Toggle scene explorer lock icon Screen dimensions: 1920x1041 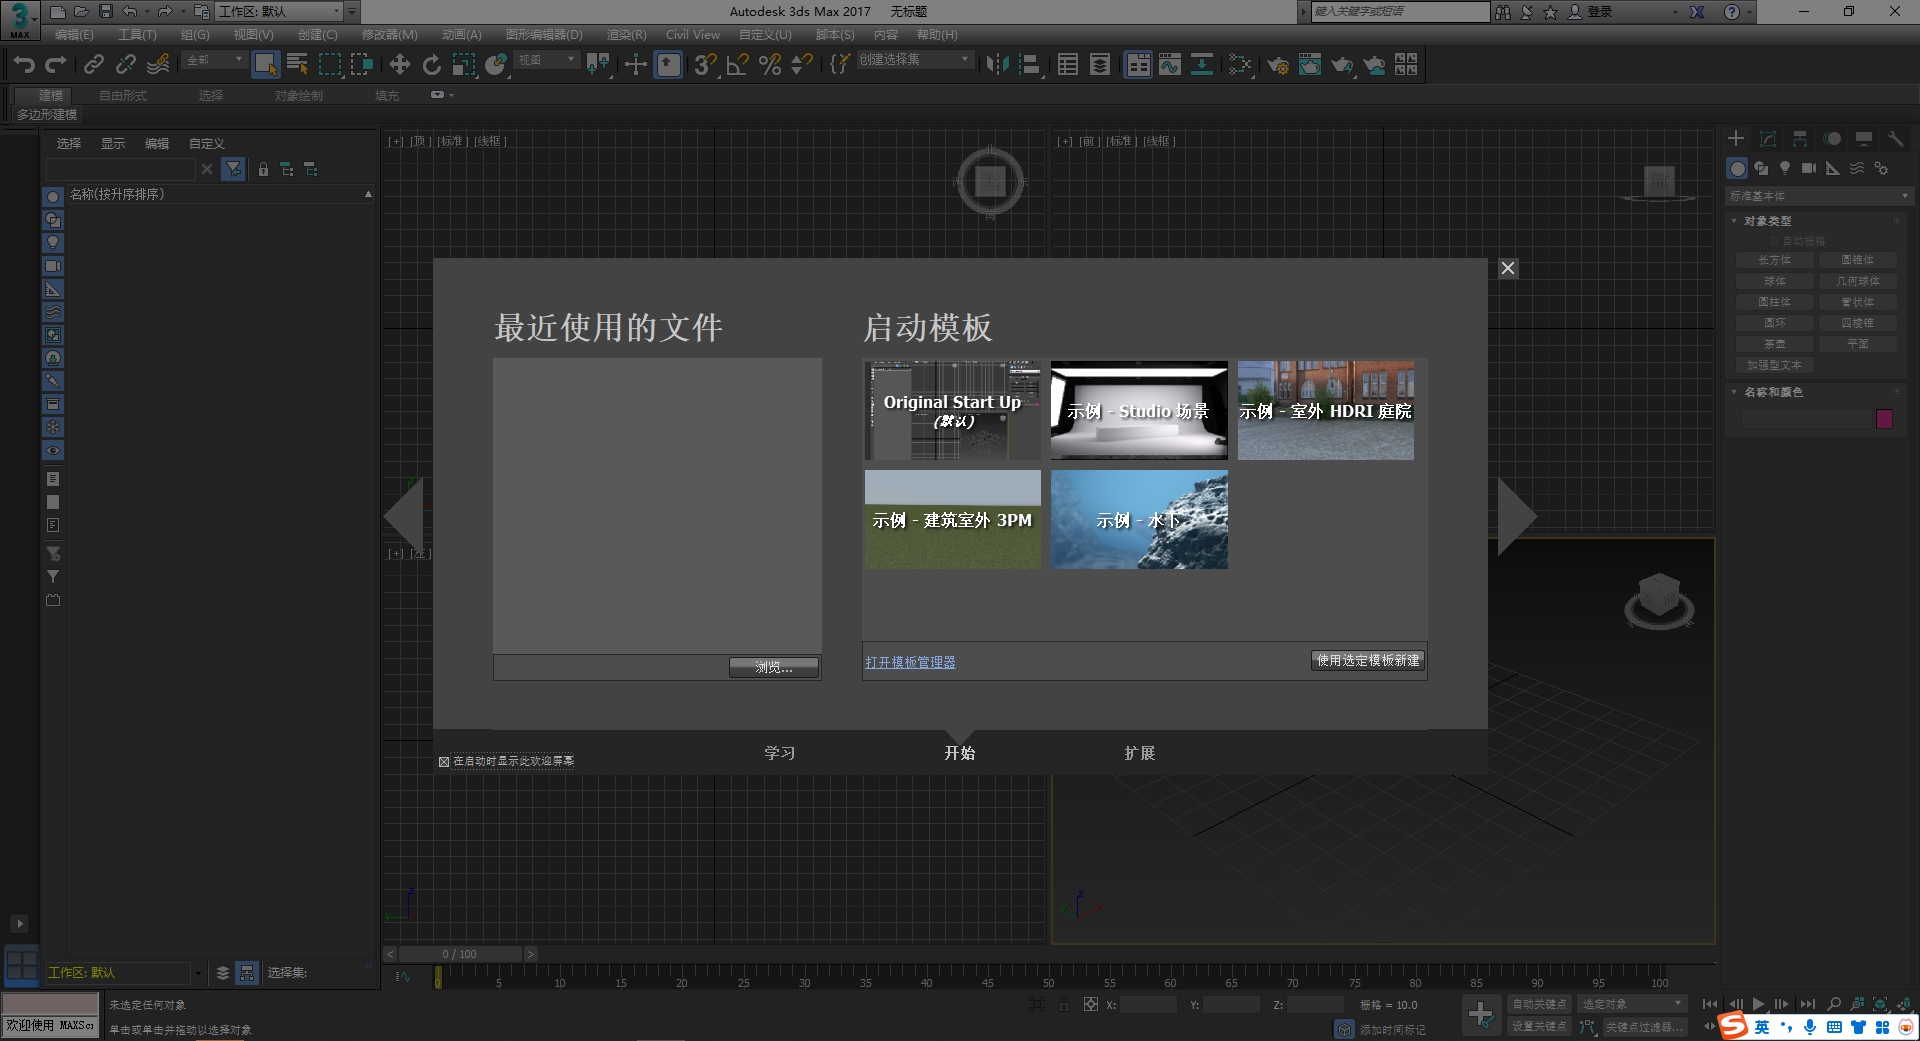[263, 169]
